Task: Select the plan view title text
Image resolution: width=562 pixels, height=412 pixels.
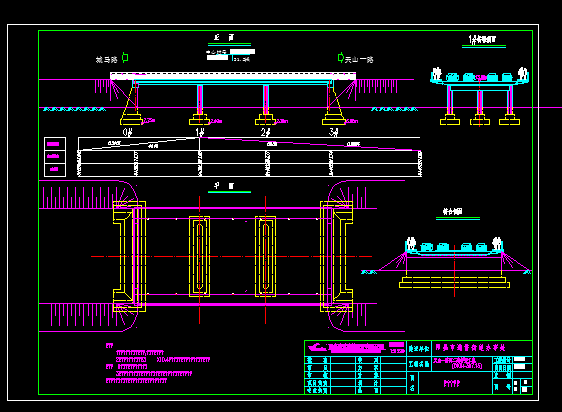Action: 224,185
